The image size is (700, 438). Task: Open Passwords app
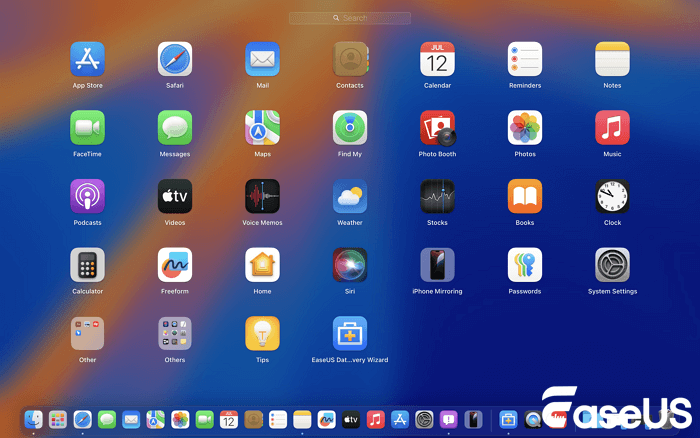(x=525, y=265)
